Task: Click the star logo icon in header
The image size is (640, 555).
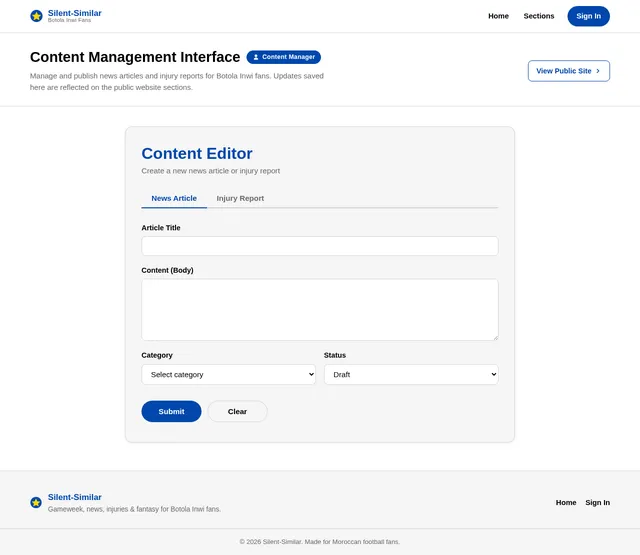Action: [36, 16]
